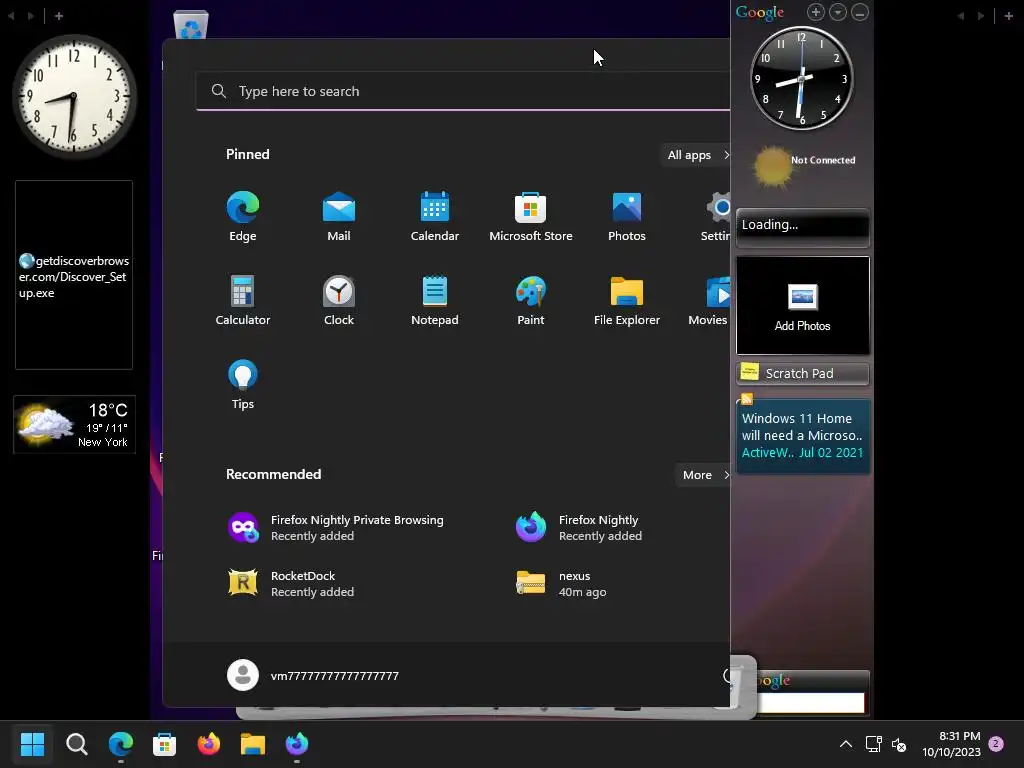Open the Tips app
Screen dimensions: 1024x768
pos(243,384)
